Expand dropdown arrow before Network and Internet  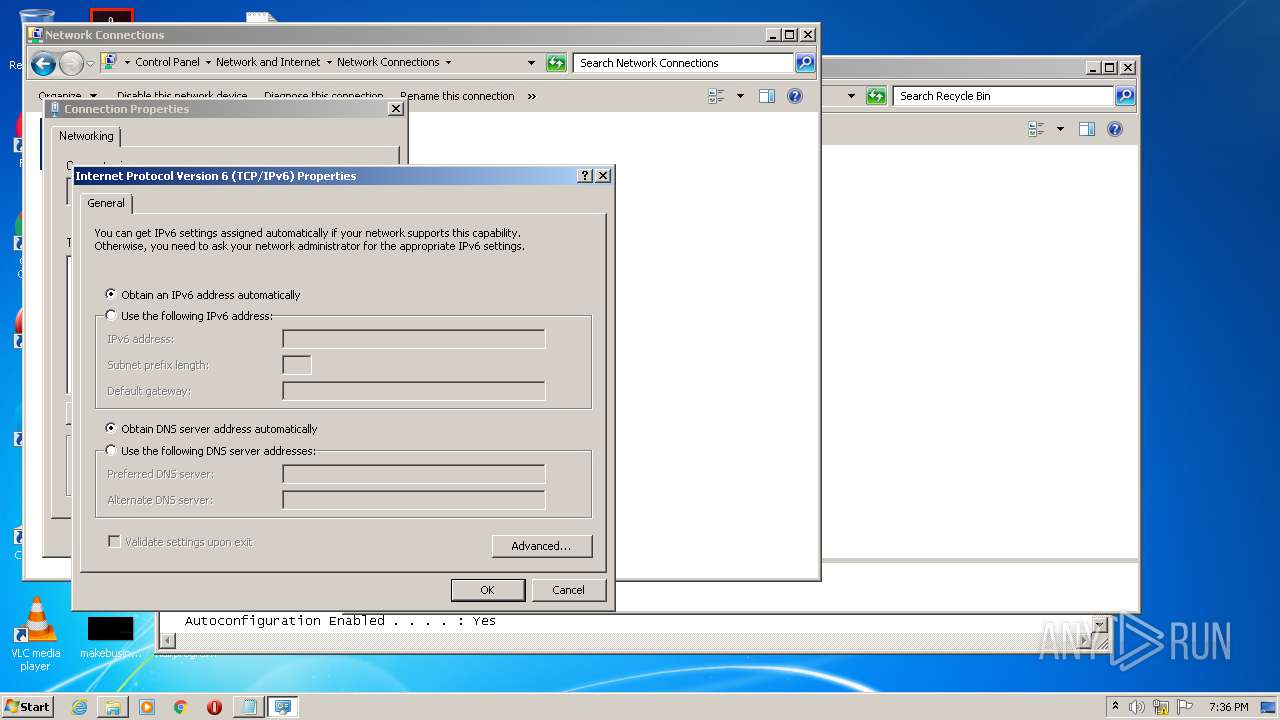(x=207, y=62)
